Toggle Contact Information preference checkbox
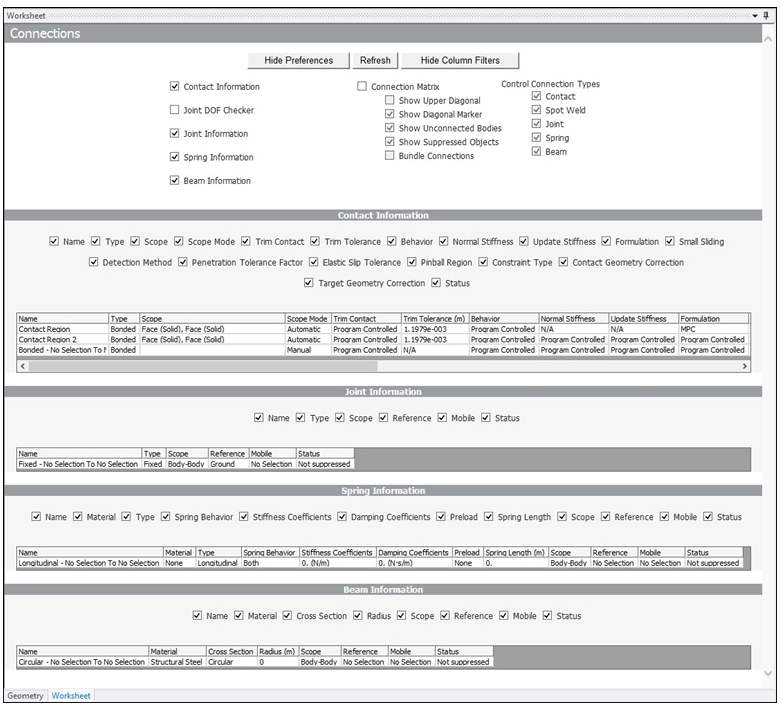This screenshot has height=709, width=782. (174, 86)
